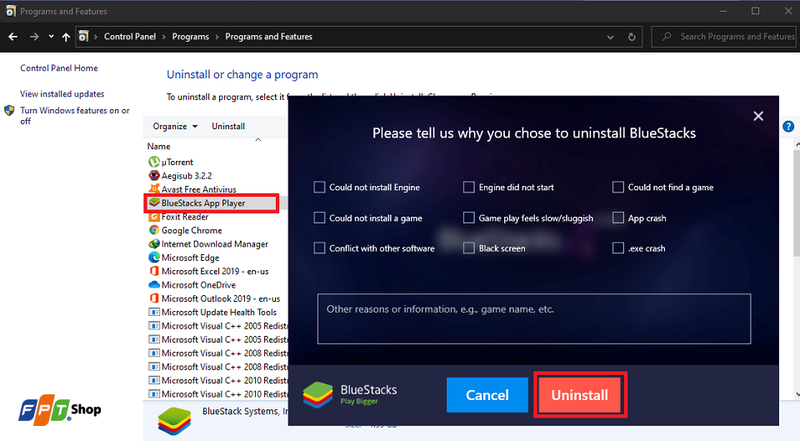Viewport: 800px width, 441px height.
Task: Check the .exe crash option
Action: (x=618, y=248)
